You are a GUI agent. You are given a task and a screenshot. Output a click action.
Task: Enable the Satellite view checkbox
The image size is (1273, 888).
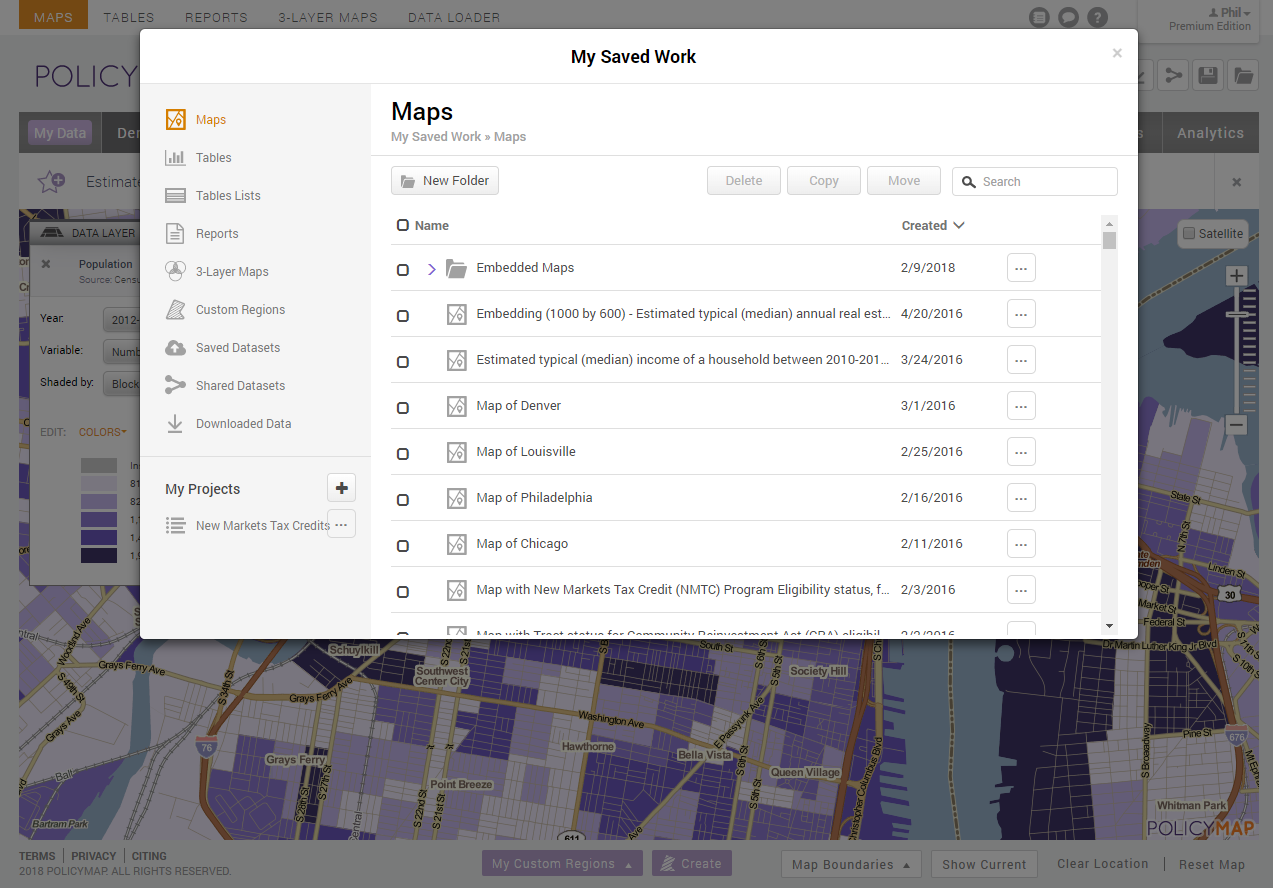(x=1189, y=233)
